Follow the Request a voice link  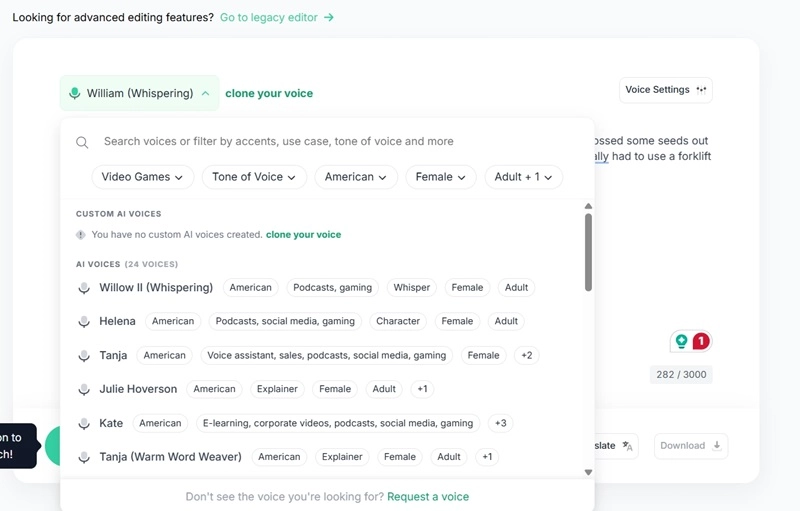428,497
